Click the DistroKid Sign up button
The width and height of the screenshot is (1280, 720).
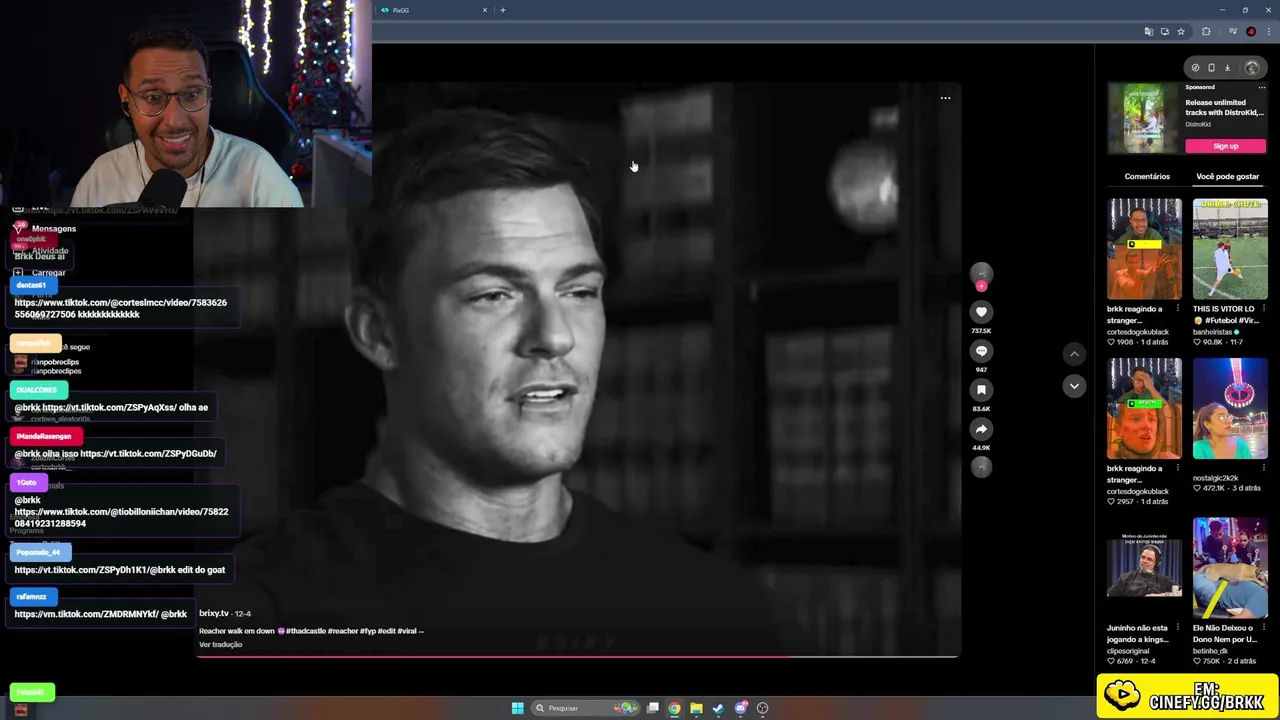coord(1225,146)
